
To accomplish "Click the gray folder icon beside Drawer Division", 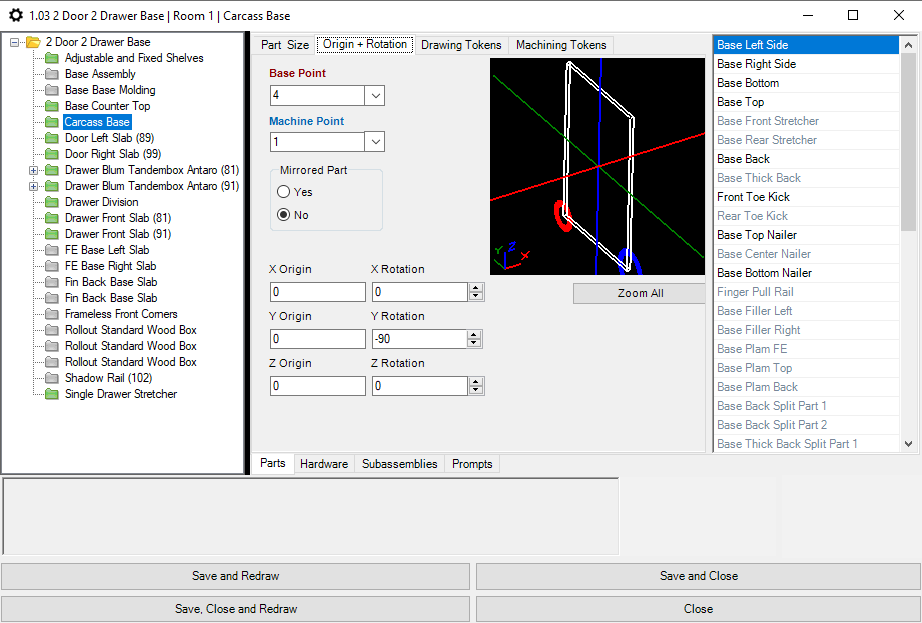I will pos(52,202).
